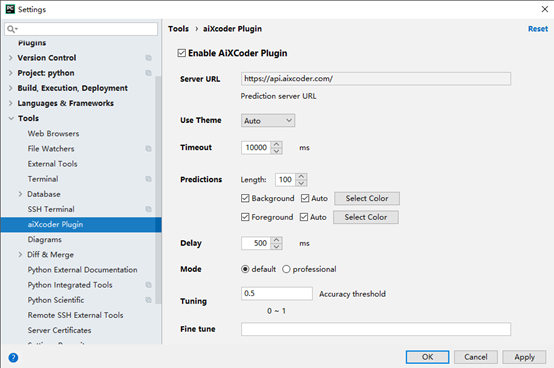The image size is (554, 368).
Task: Expand the Database tree node
Action: pyautogui.click(x=20, y=194)
